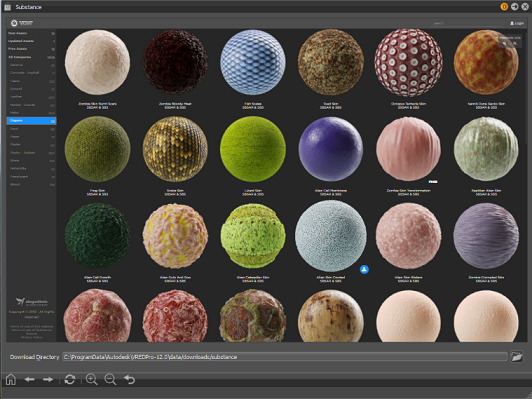Edit the Download Directory path field

(x=285, y=357)
